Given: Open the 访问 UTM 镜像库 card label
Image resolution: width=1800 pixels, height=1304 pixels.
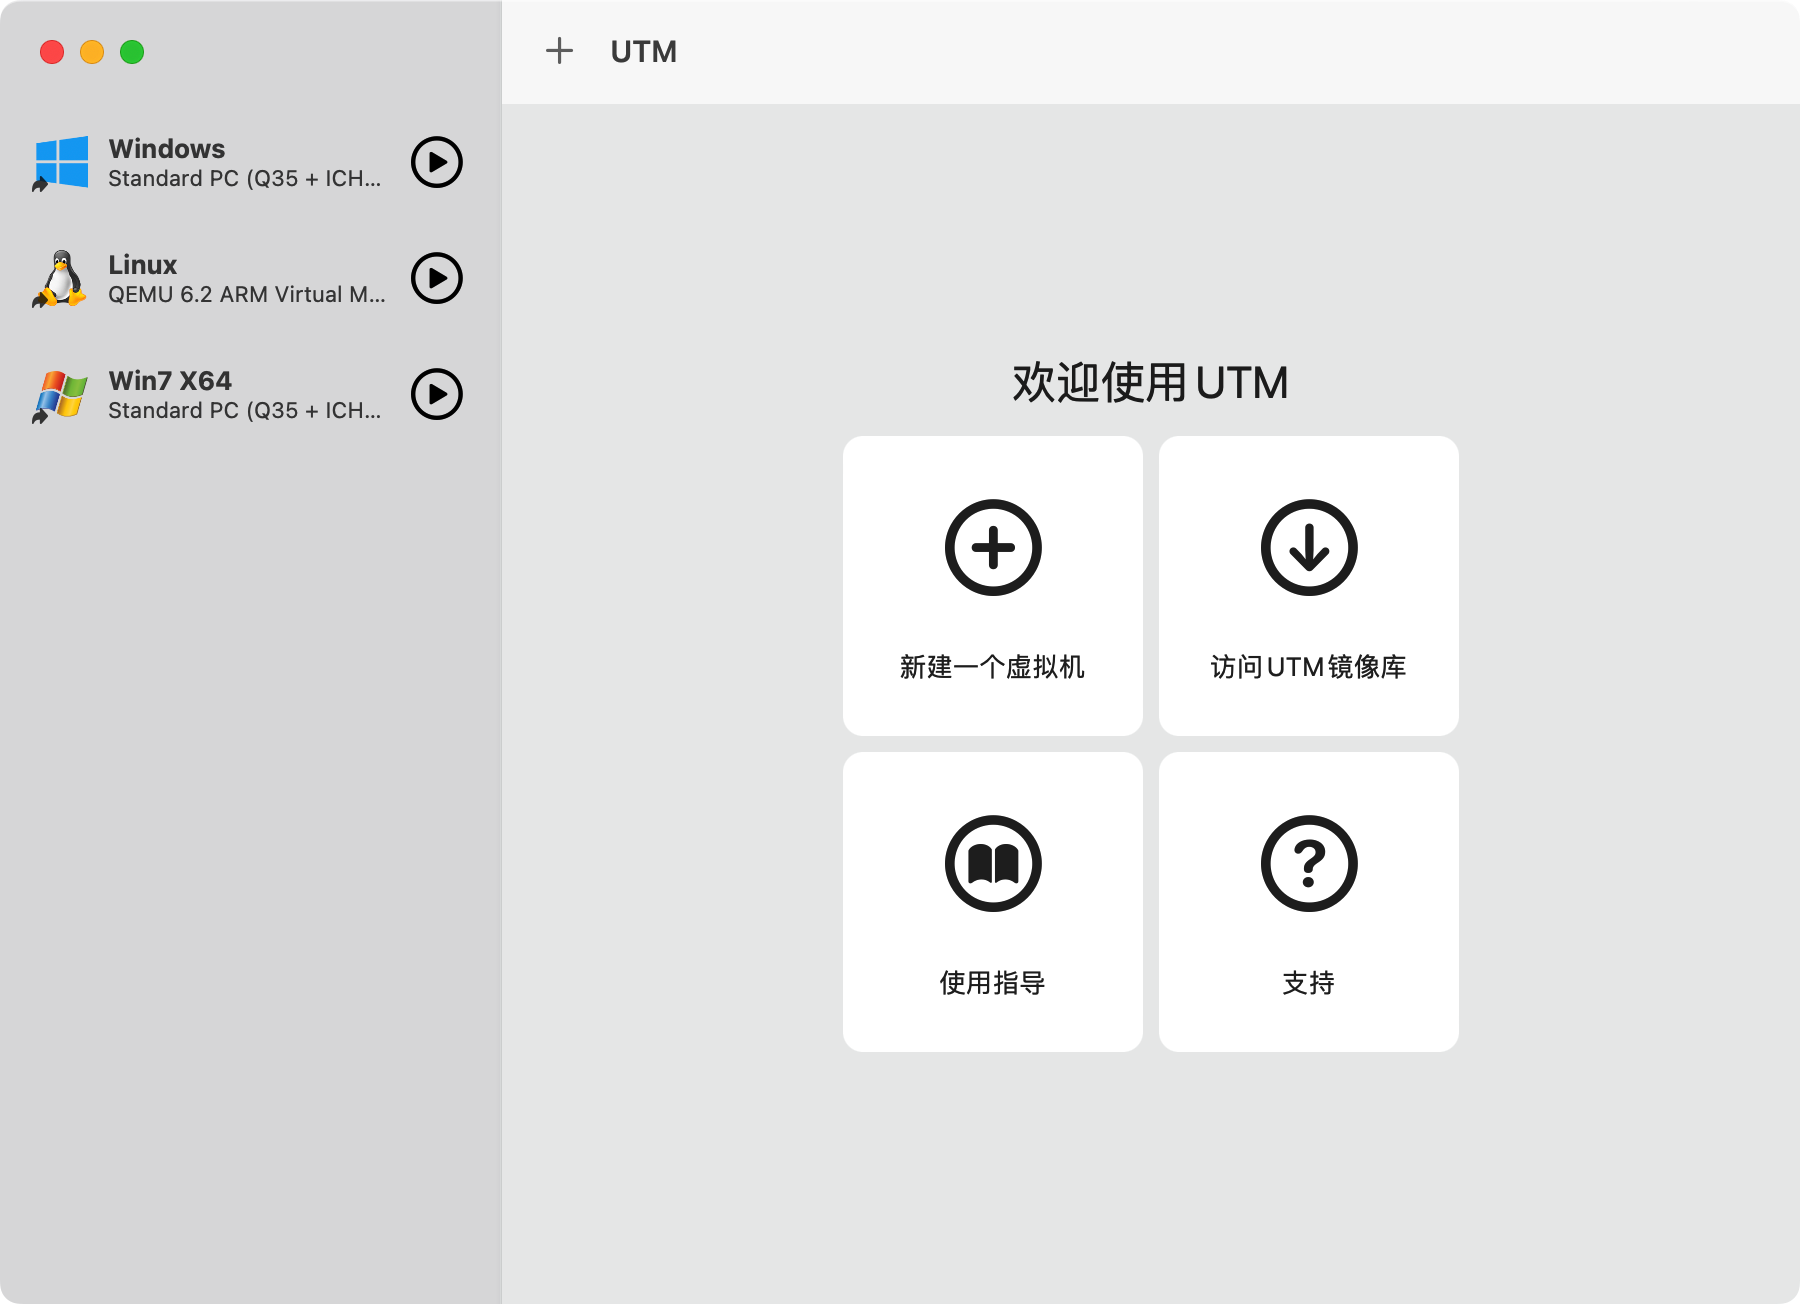Looking at the screenshot, I should tap(1308, 667).
